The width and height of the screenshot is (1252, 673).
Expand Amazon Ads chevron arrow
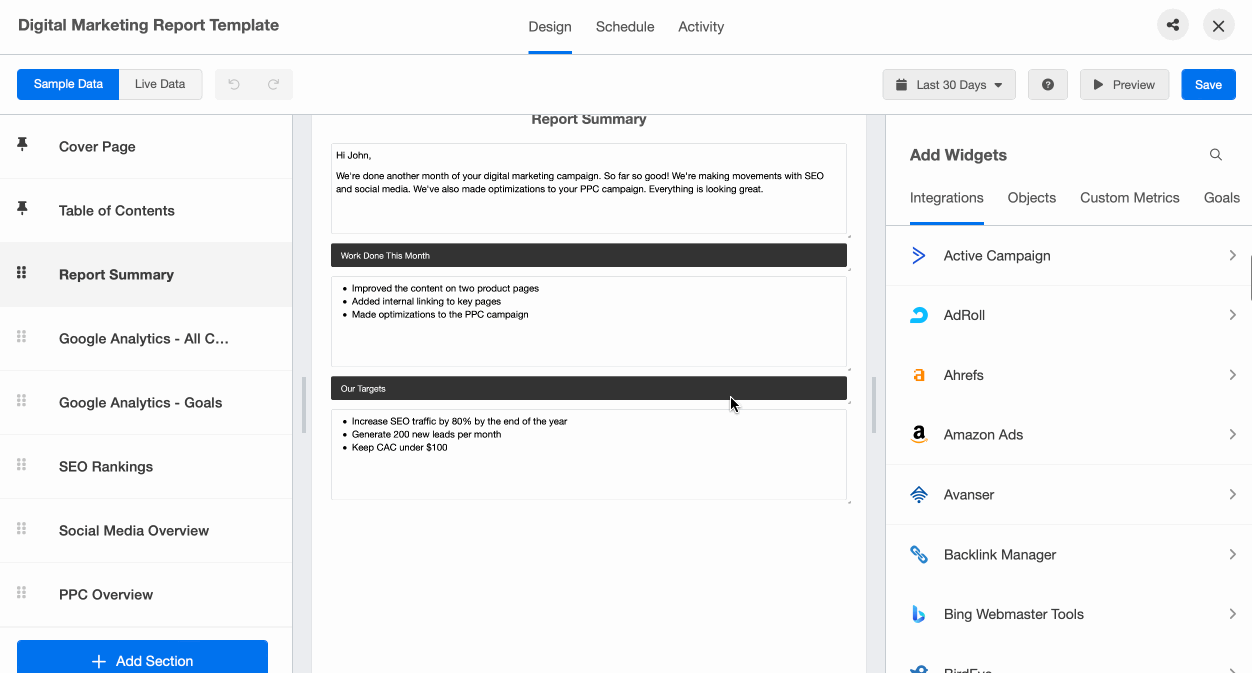point(1232,435)
